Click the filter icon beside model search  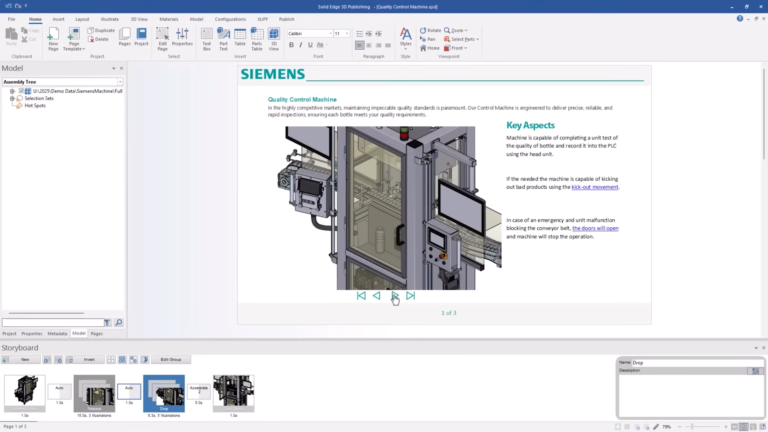[107, 322]
